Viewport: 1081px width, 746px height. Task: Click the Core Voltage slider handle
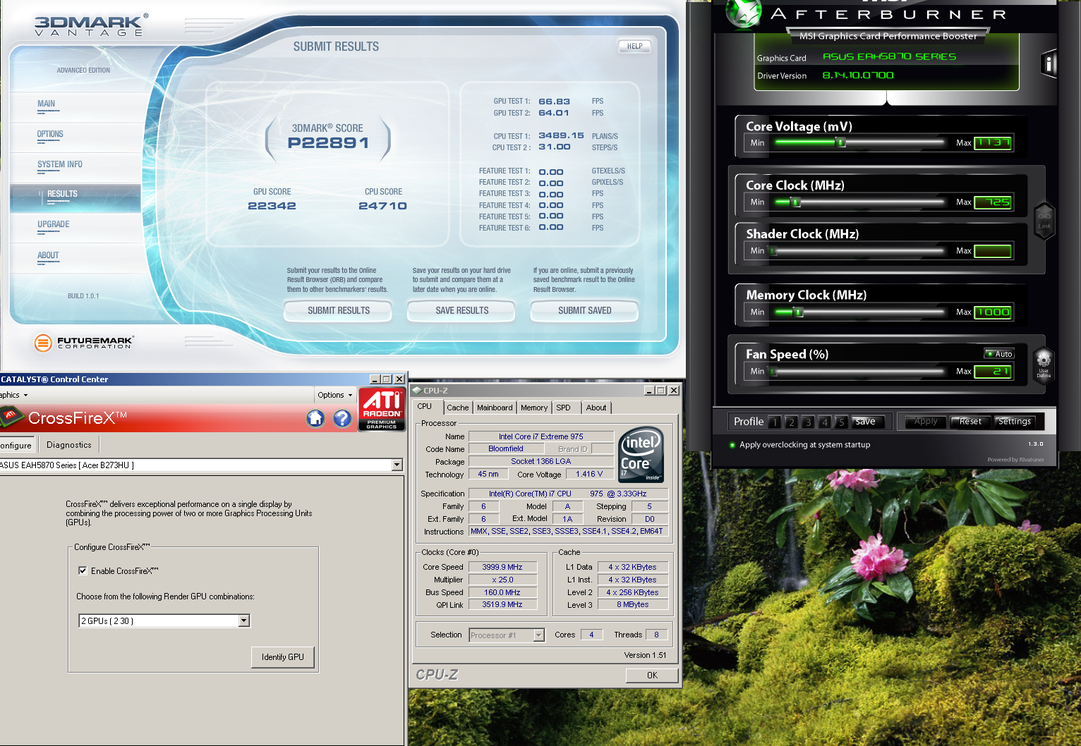(841, 143)
